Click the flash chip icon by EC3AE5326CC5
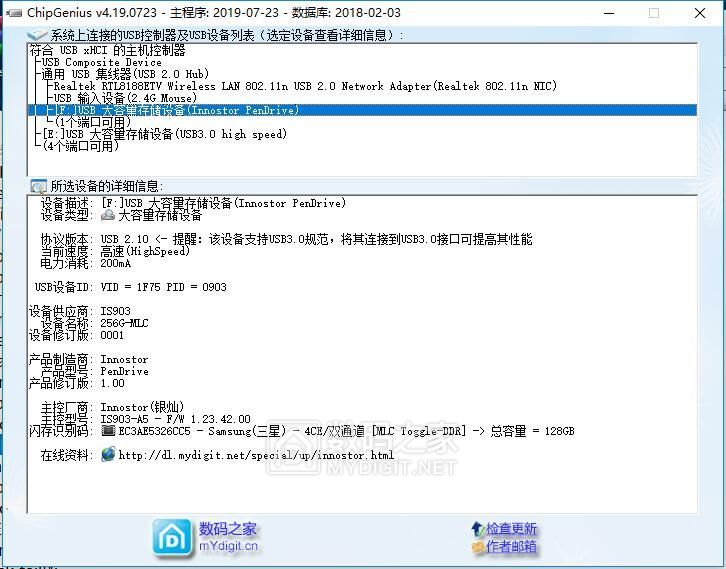 (x=108, y=431)
